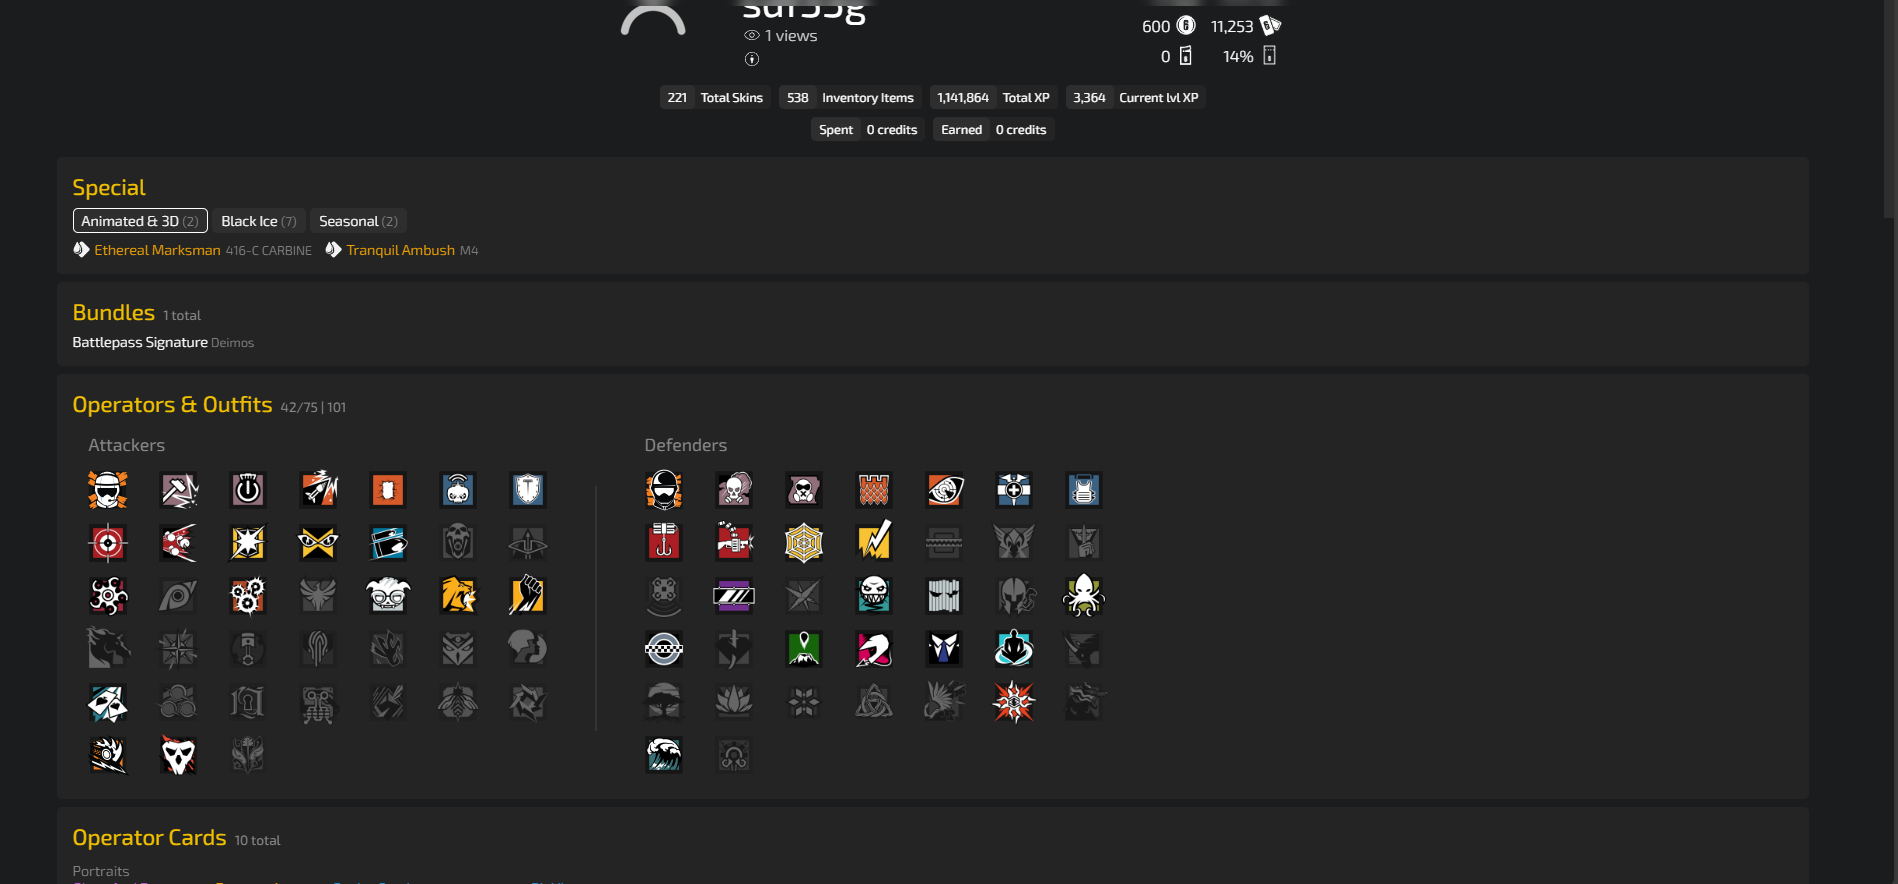This screenshot has width=1898, height=884.
Task: Select the Buck operator icon
Action: point(388,543)
